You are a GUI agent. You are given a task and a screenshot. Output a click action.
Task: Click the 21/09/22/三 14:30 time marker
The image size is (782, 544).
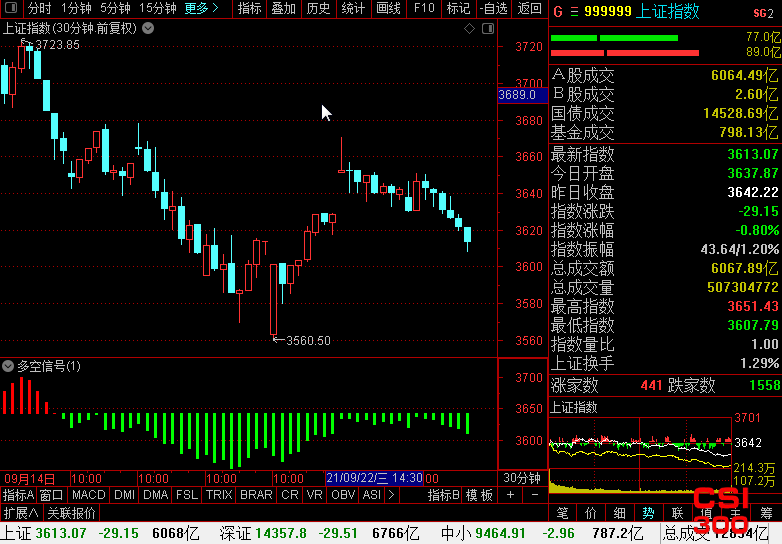coord(375,478)
